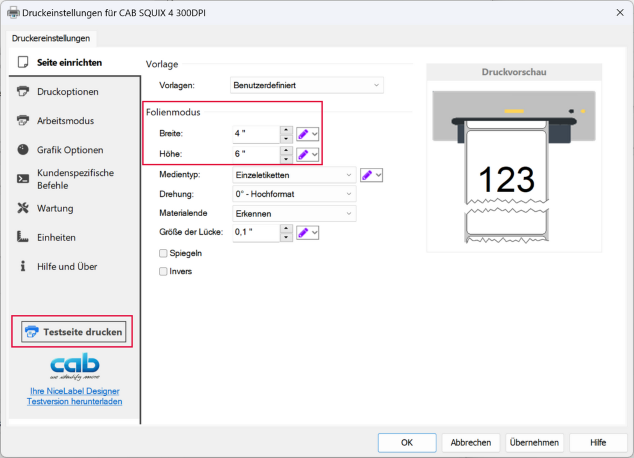Image resolution: width=634 pixels, height=458 pixels.
Task: Go to Kundenspezifische Befehle
Action: (74, 179)
